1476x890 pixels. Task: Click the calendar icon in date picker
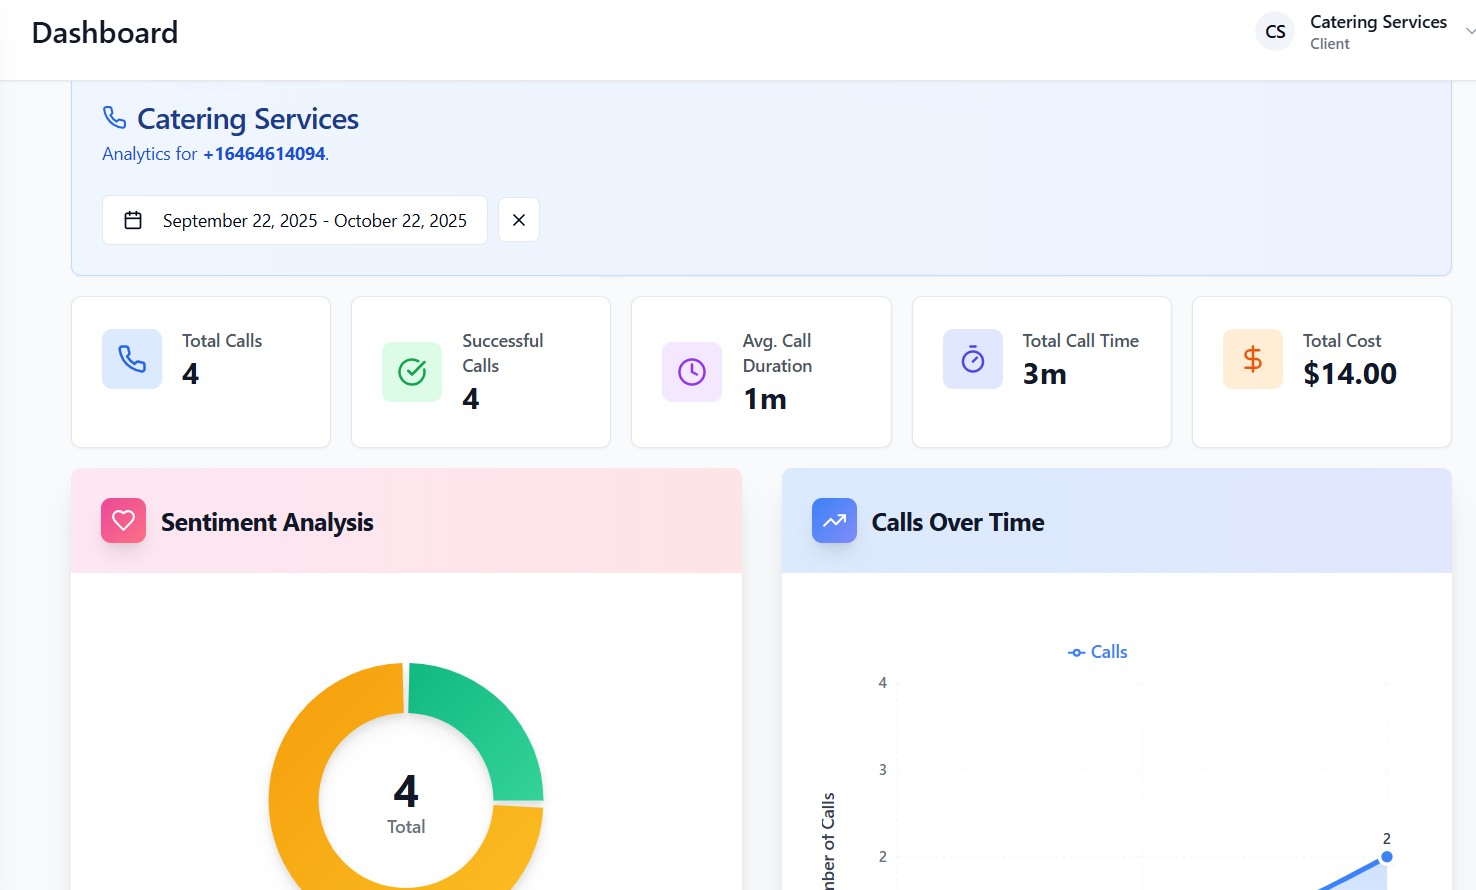tap(133, 220)
